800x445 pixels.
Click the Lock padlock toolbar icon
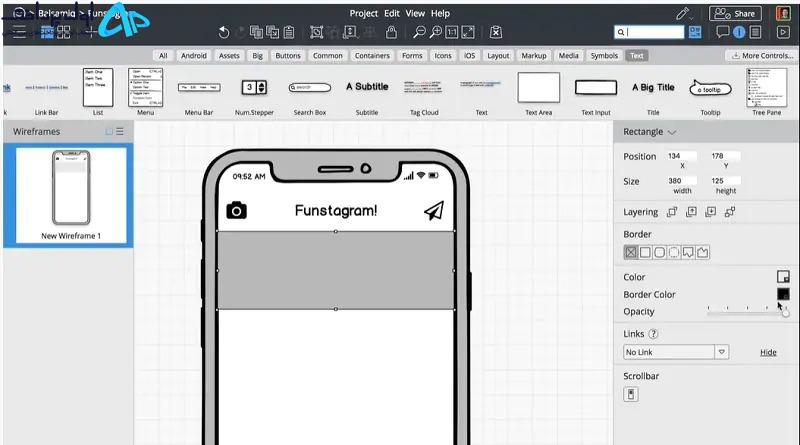pyautogui.click(x=391, y=32)
